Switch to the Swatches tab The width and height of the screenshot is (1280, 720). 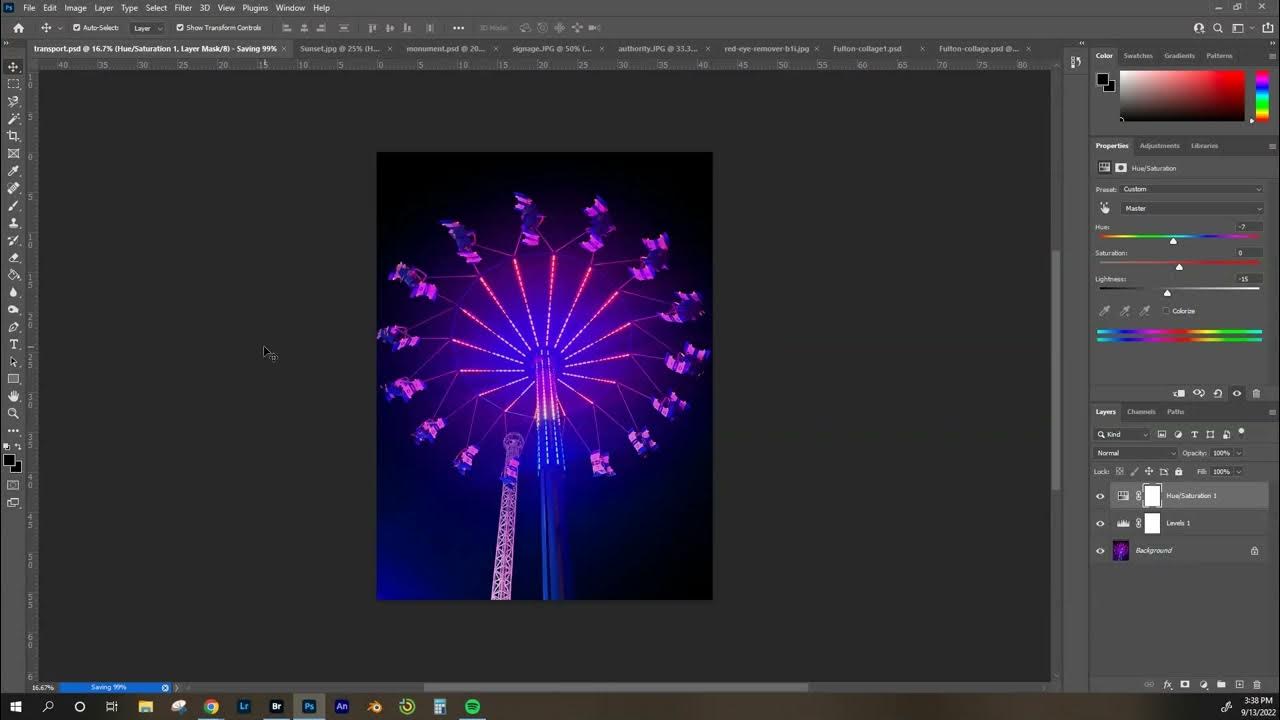tap(1138, 56)
